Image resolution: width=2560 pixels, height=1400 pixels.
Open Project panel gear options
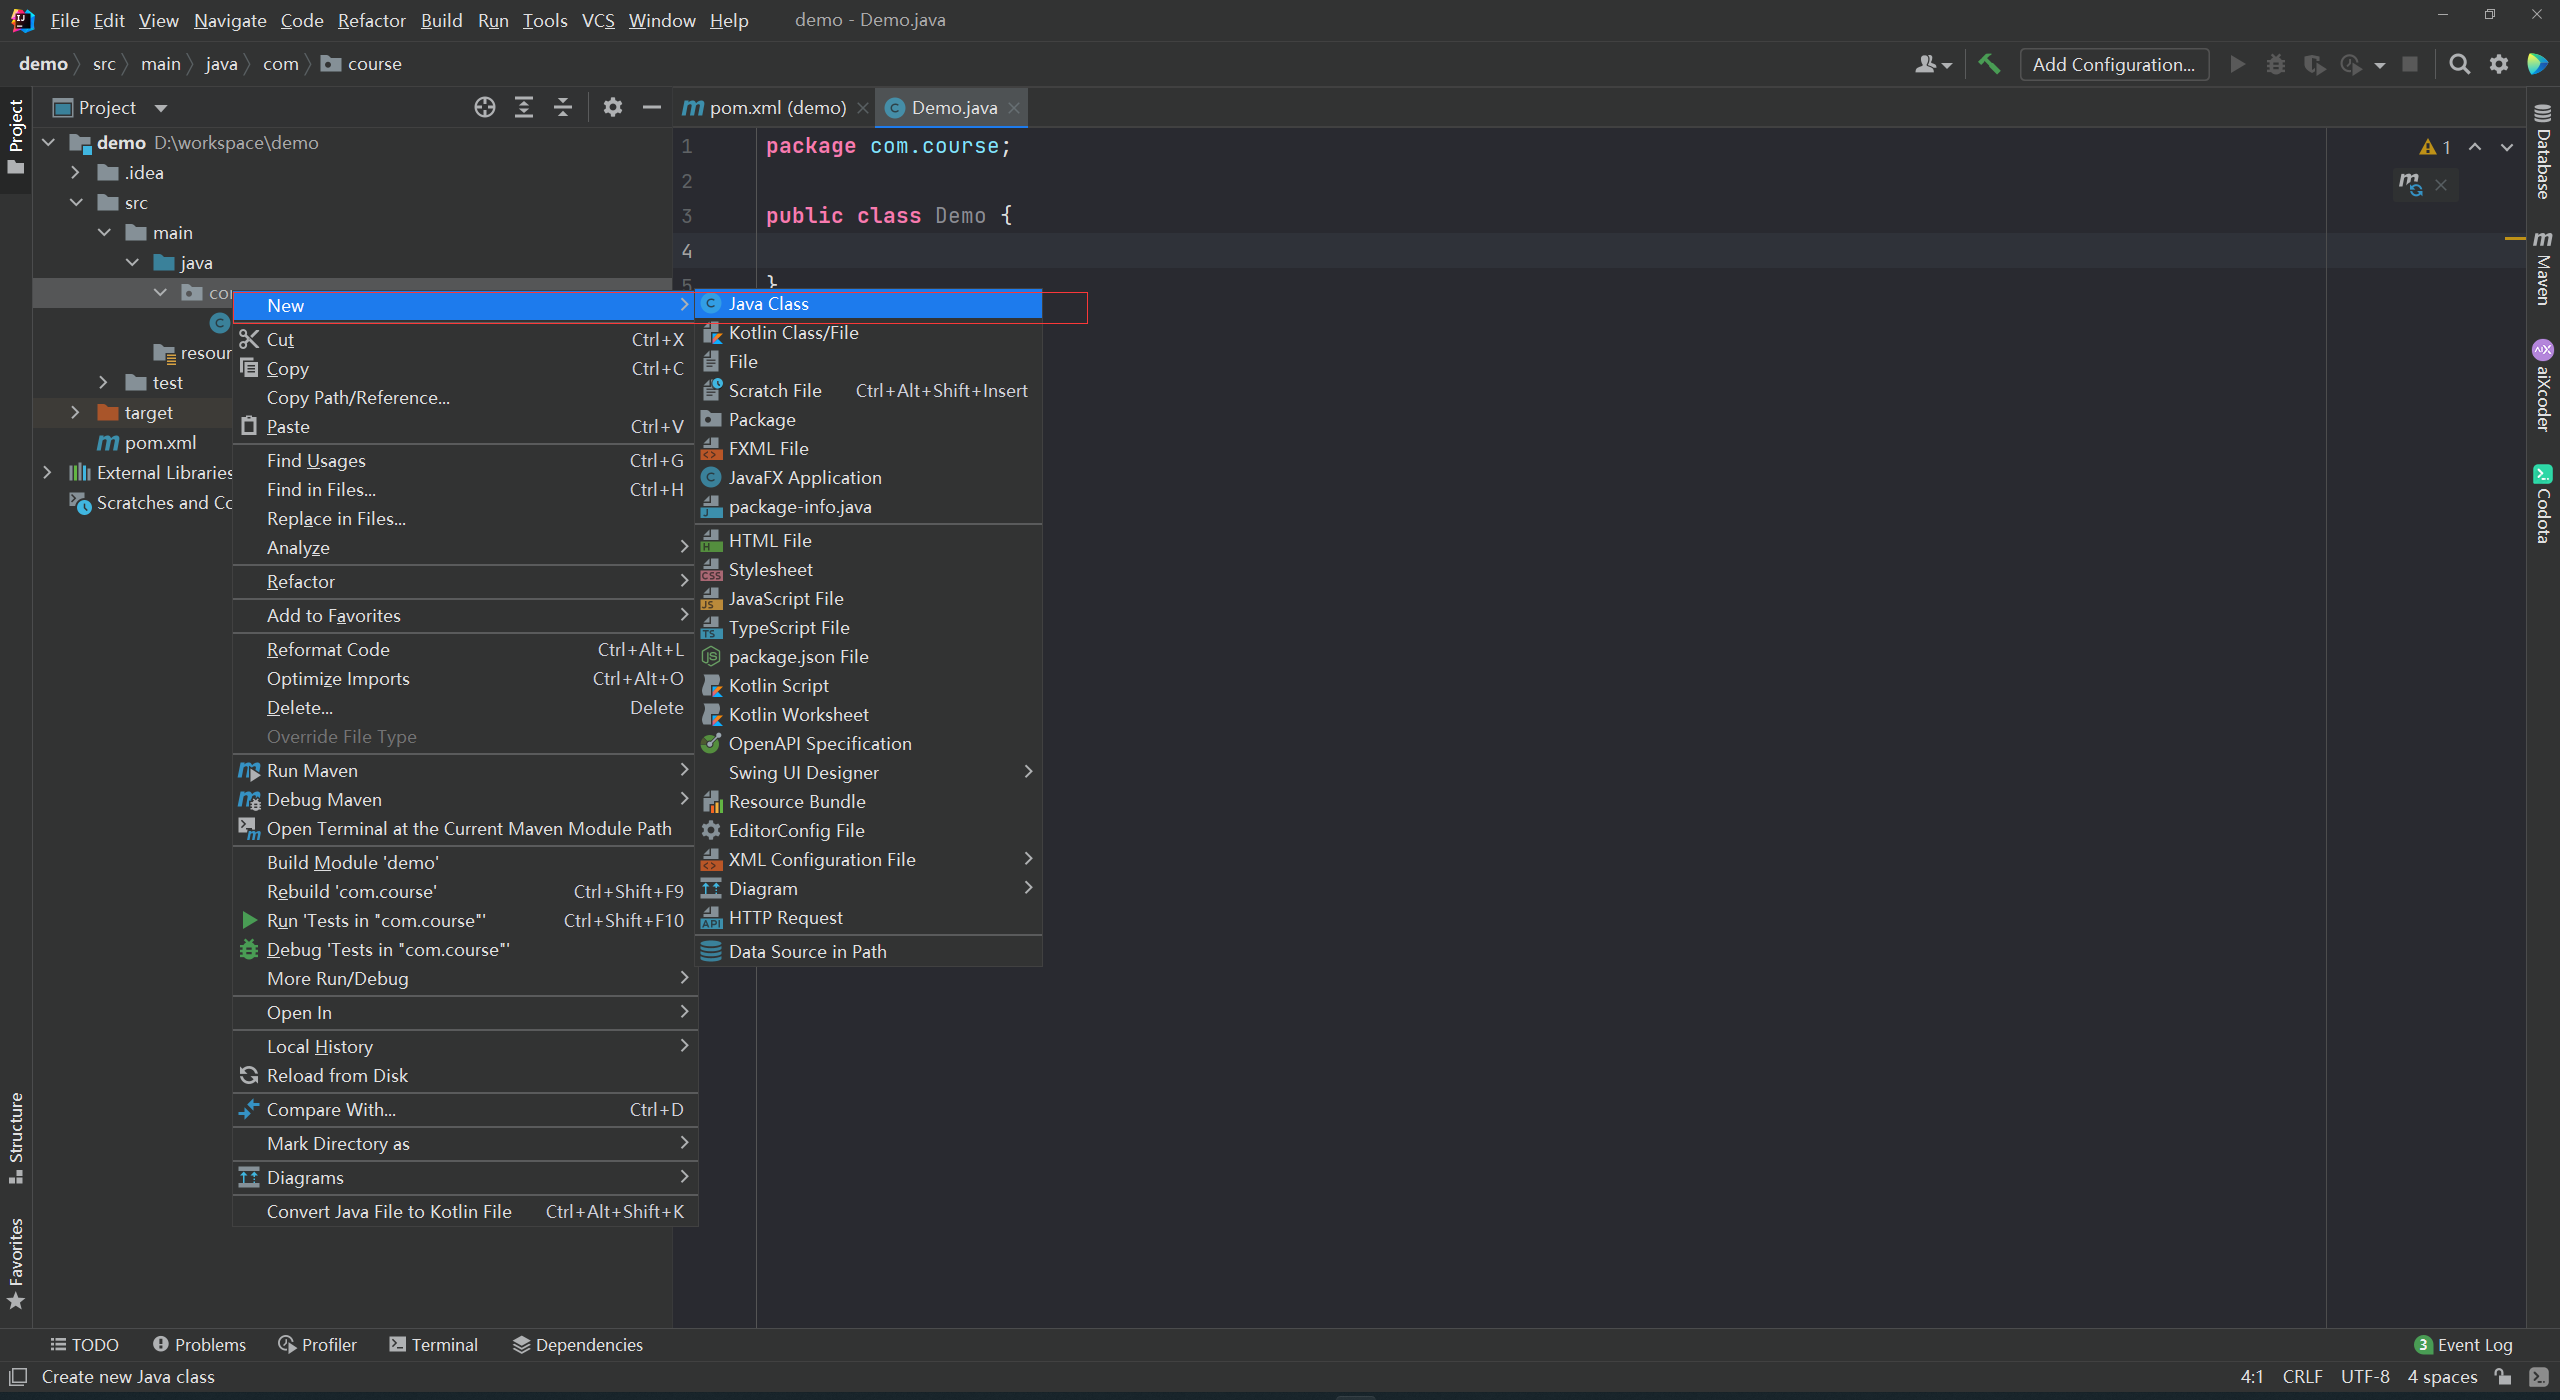[x=612, y=107]
